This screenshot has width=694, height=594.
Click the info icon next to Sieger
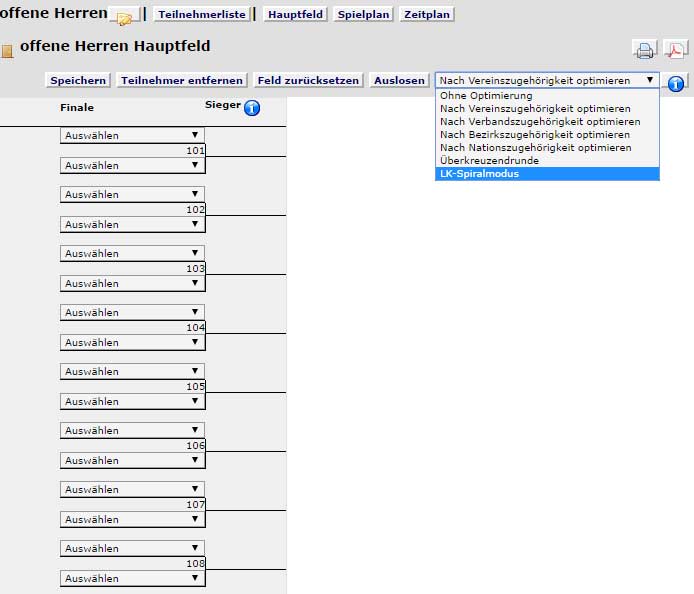tap(252, 108)
